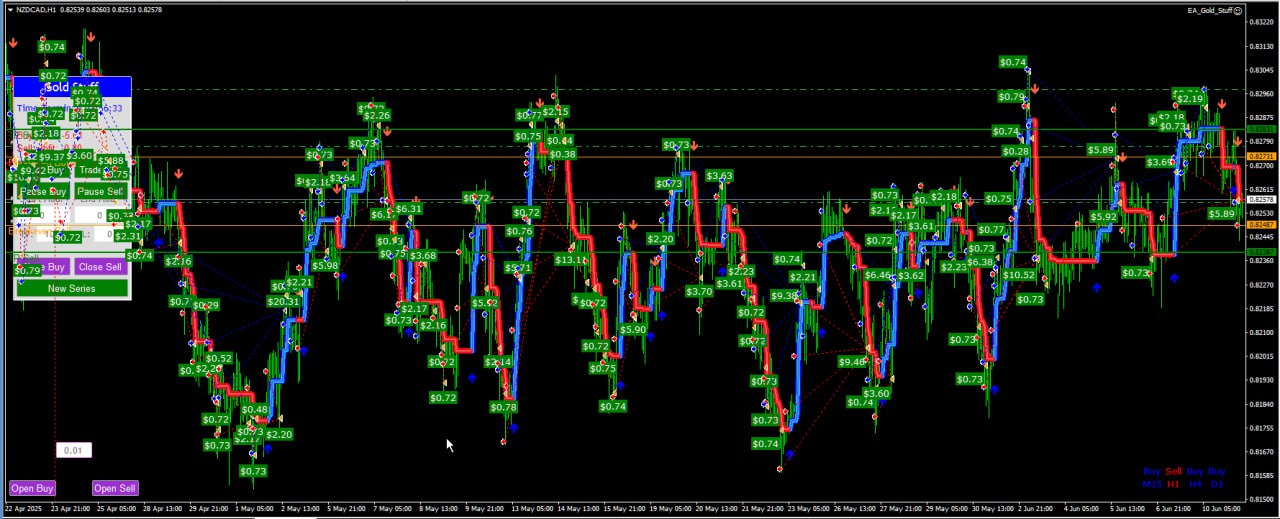Click the $3.63 profit label
Viewport: 1280px width, 519px height.
pos(719,176)
